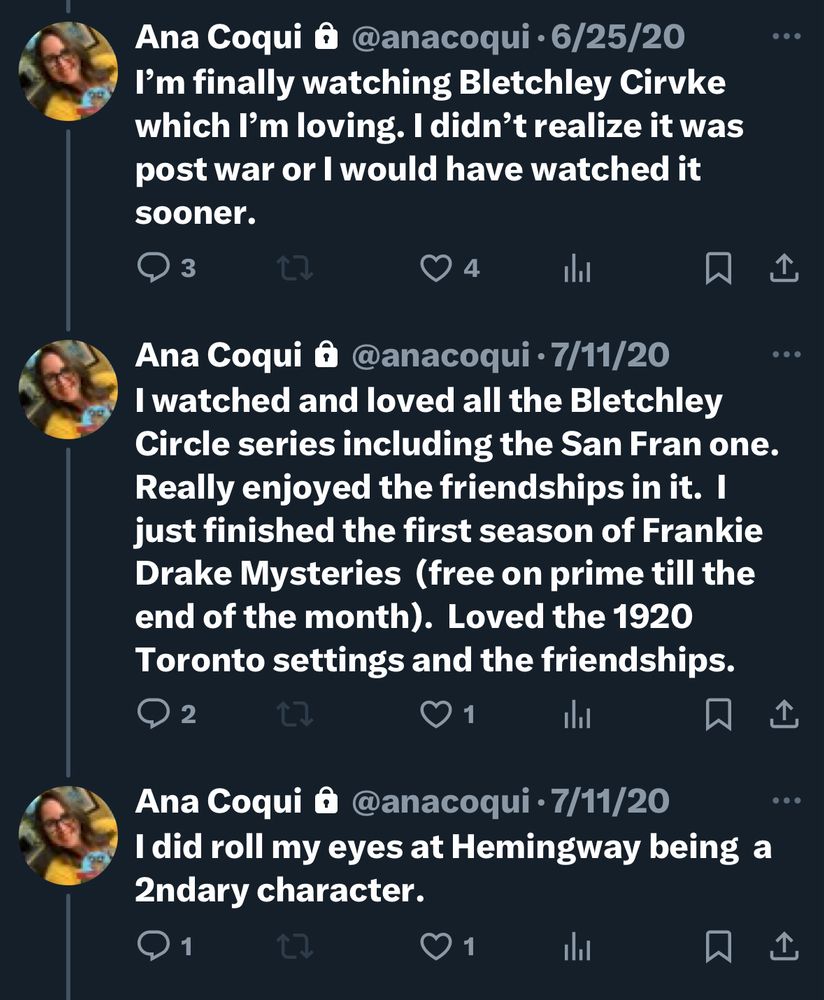Like the Hemingway 2ndary character tweet
Image resolution: width=824 pixels, height=1000 pixels.
[x=436, y=946]
